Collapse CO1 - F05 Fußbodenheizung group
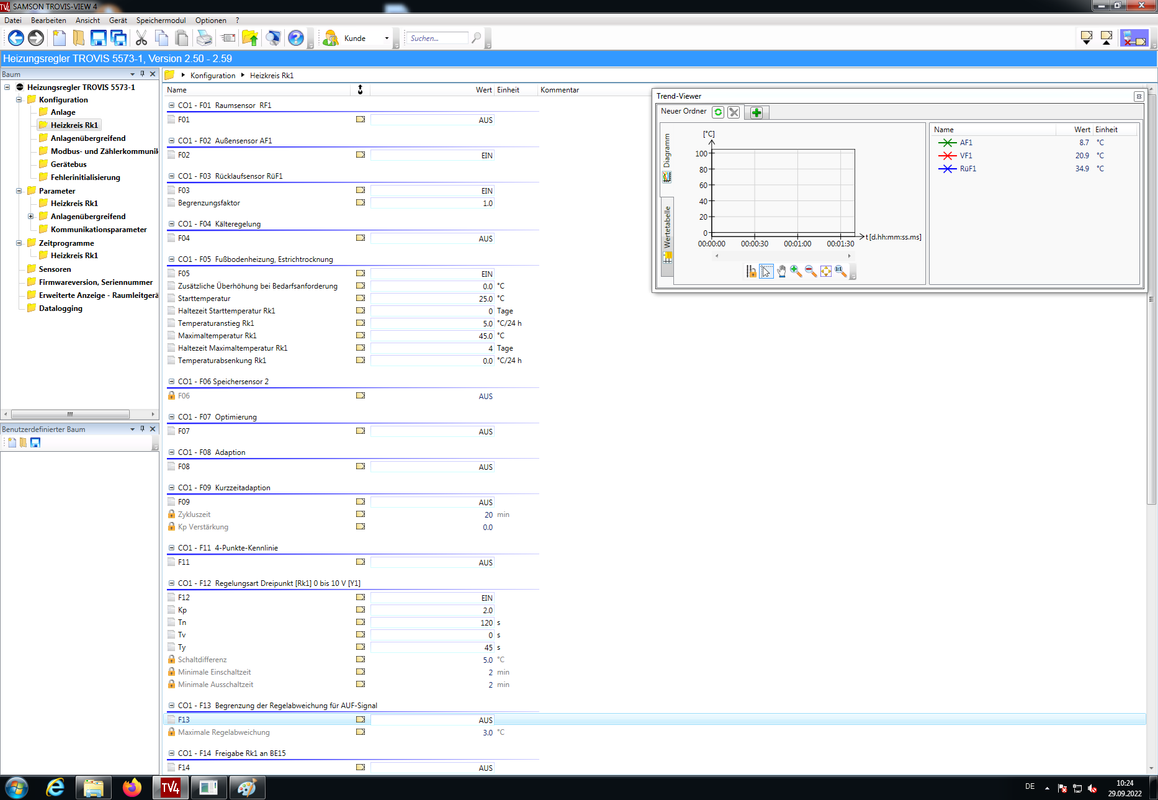 click(171, 259)
